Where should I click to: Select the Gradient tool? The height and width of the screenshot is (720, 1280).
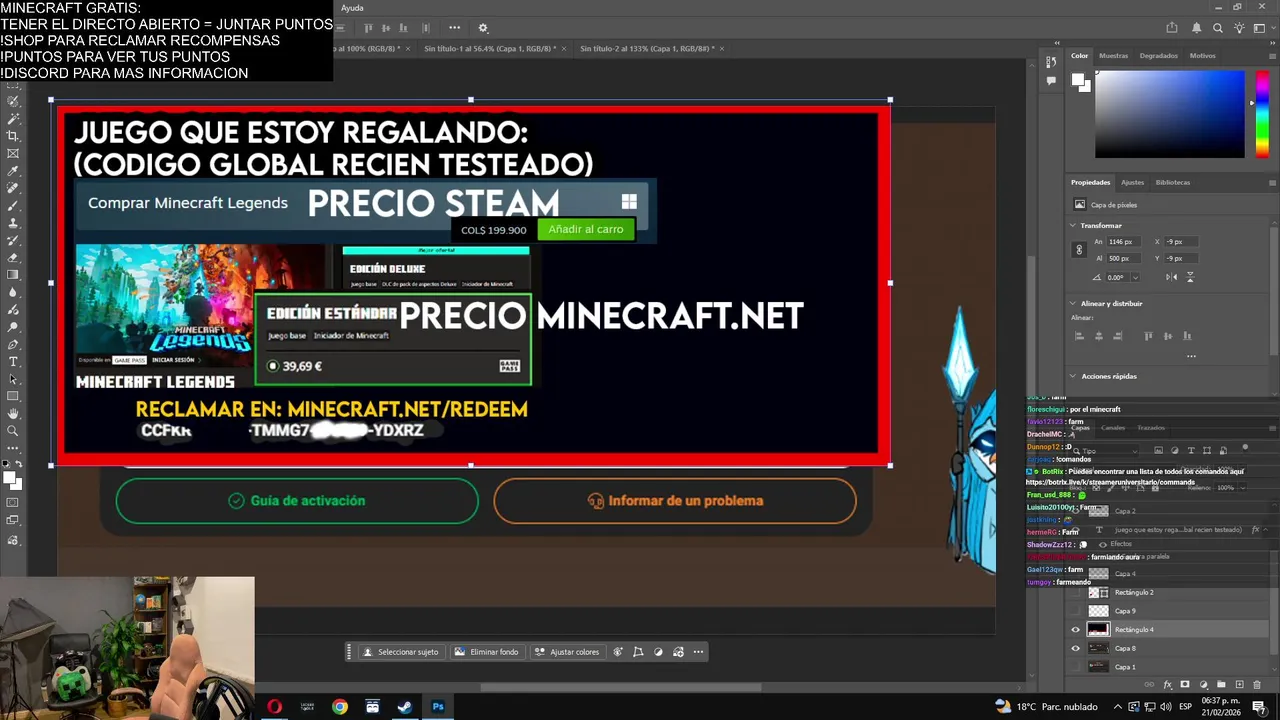tap(13, 275)
